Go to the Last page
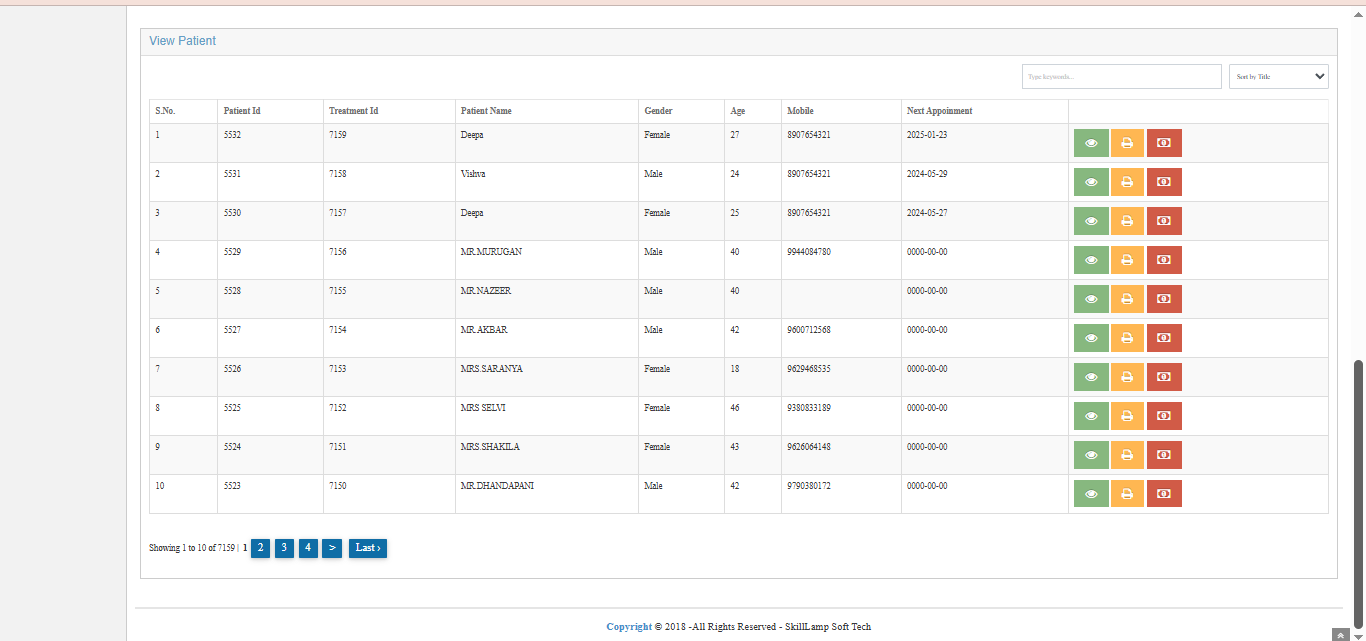This screenshot has width=1366, height=641. pyautogui.click(x=367, y=548)
